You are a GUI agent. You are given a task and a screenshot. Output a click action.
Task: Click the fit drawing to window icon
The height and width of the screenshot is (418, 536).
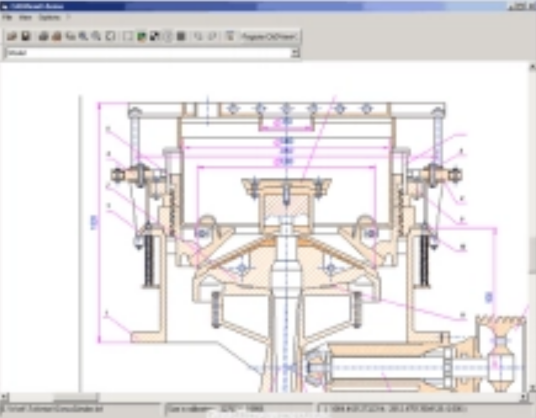pyautogui.click(x=110, y=36)
